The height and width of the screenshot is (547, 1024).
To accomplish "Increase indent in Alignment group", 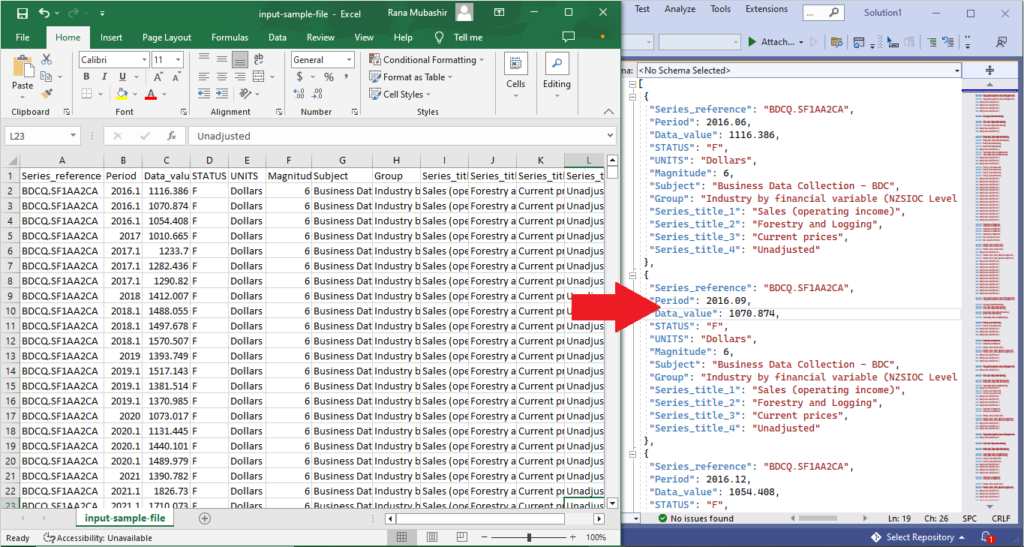I will [222, 94].
